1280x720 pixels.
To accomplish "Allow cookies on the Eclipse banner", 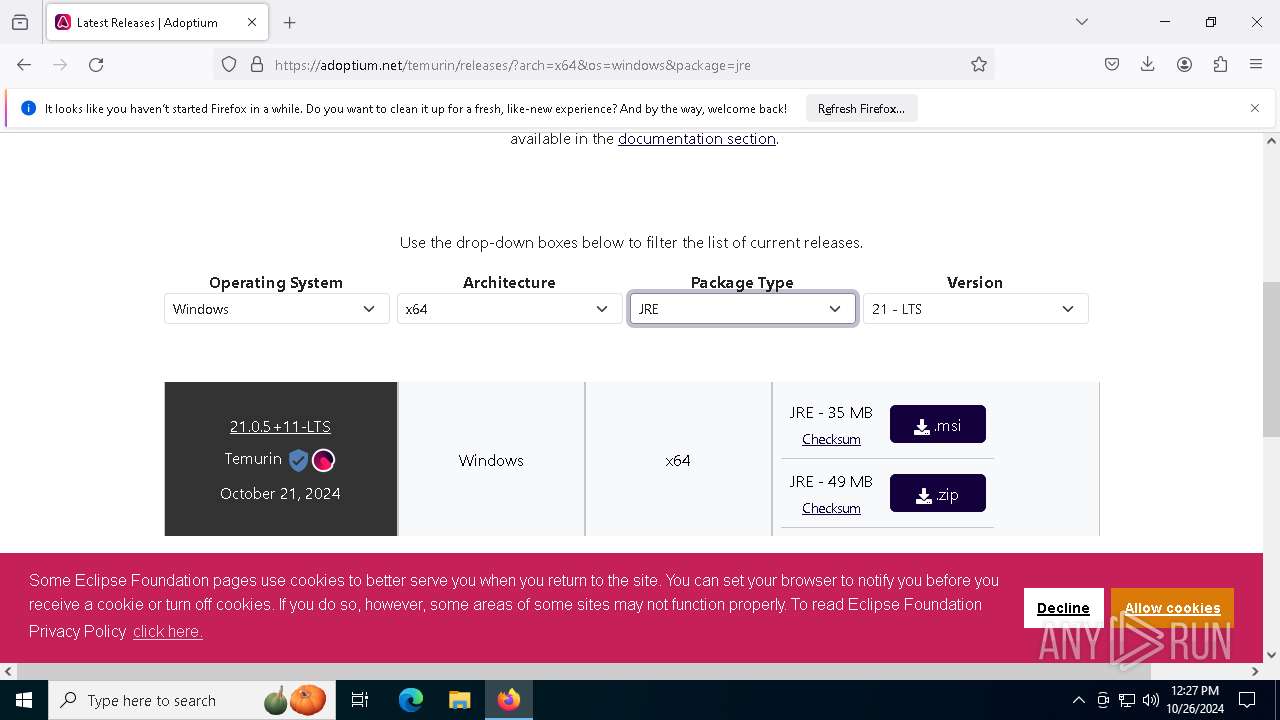I will 1172,608.
